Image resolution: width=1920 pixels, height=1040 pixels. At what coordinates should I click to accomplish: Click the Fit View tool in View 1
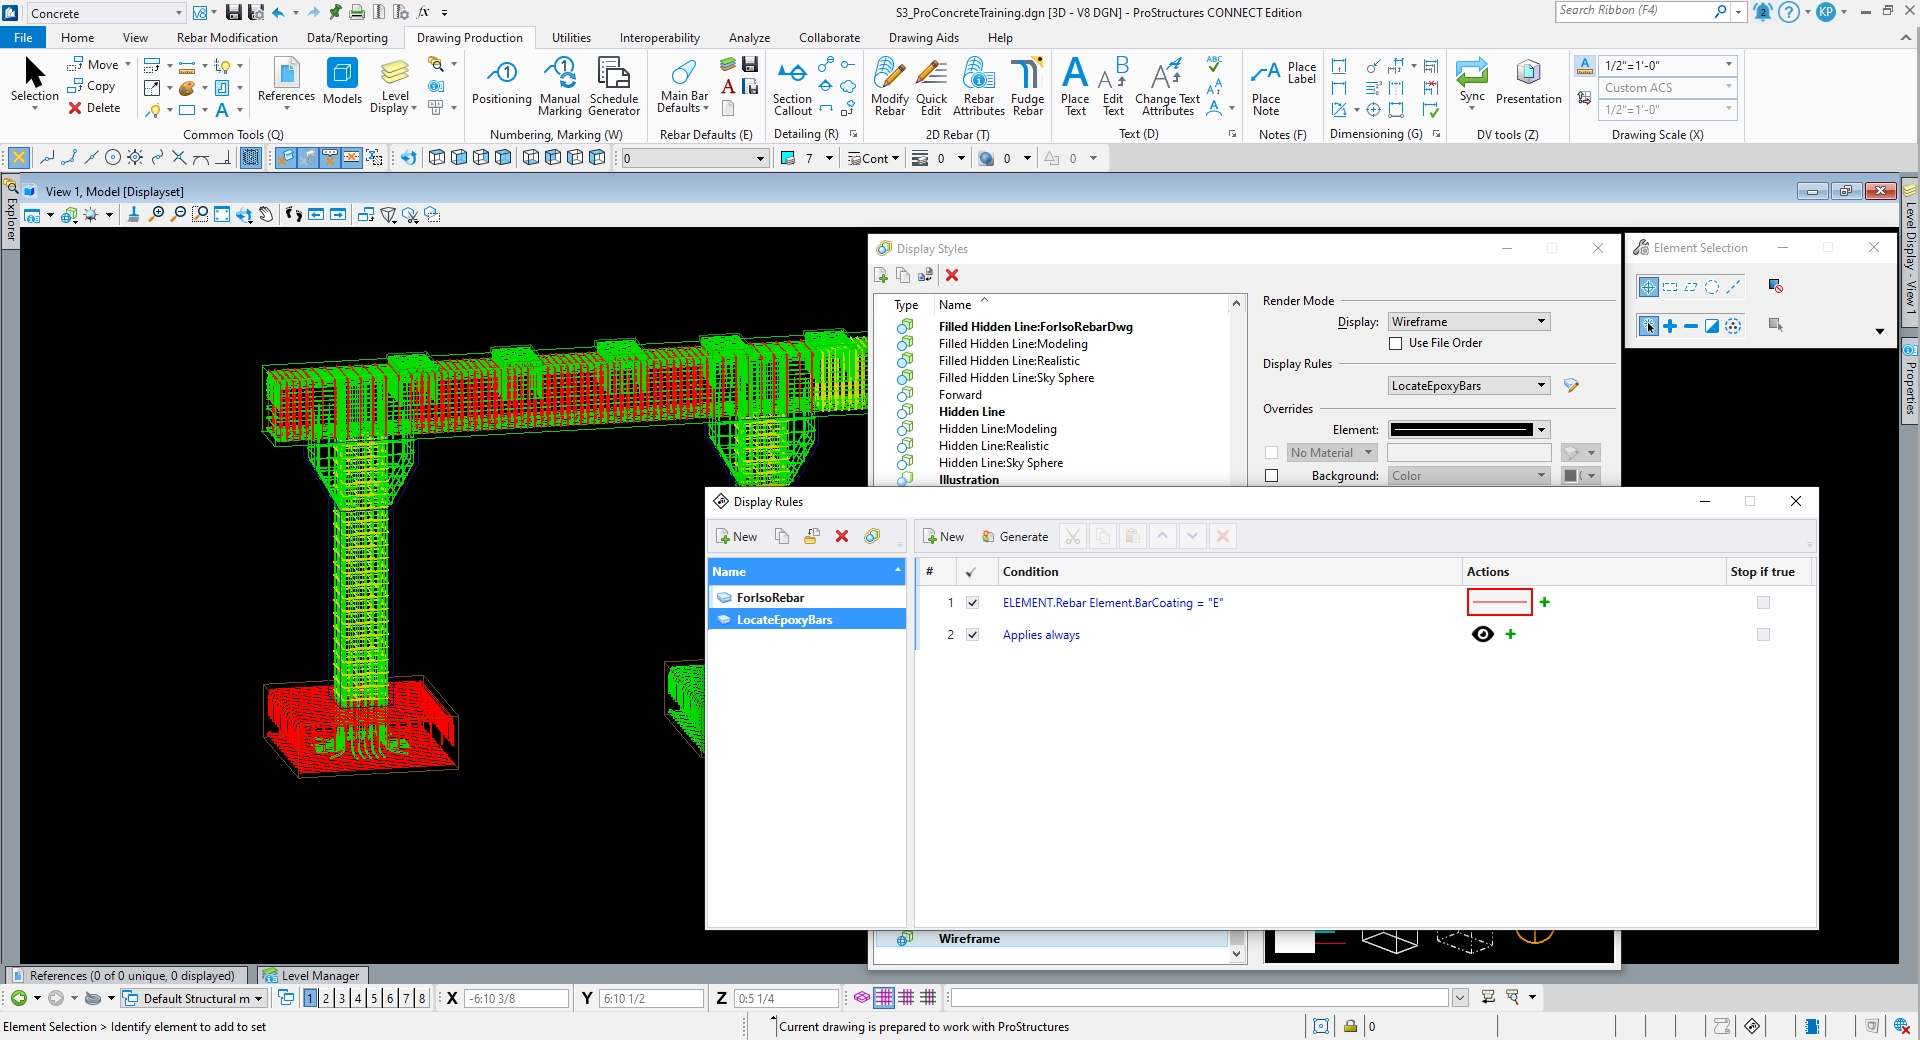222,215
